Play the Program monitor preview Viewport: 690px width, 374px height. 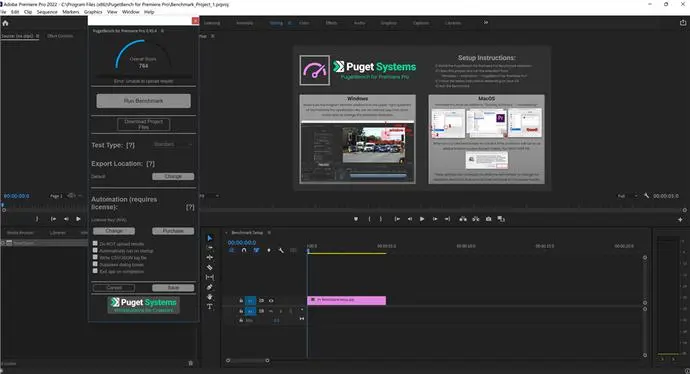pos(422,219)
